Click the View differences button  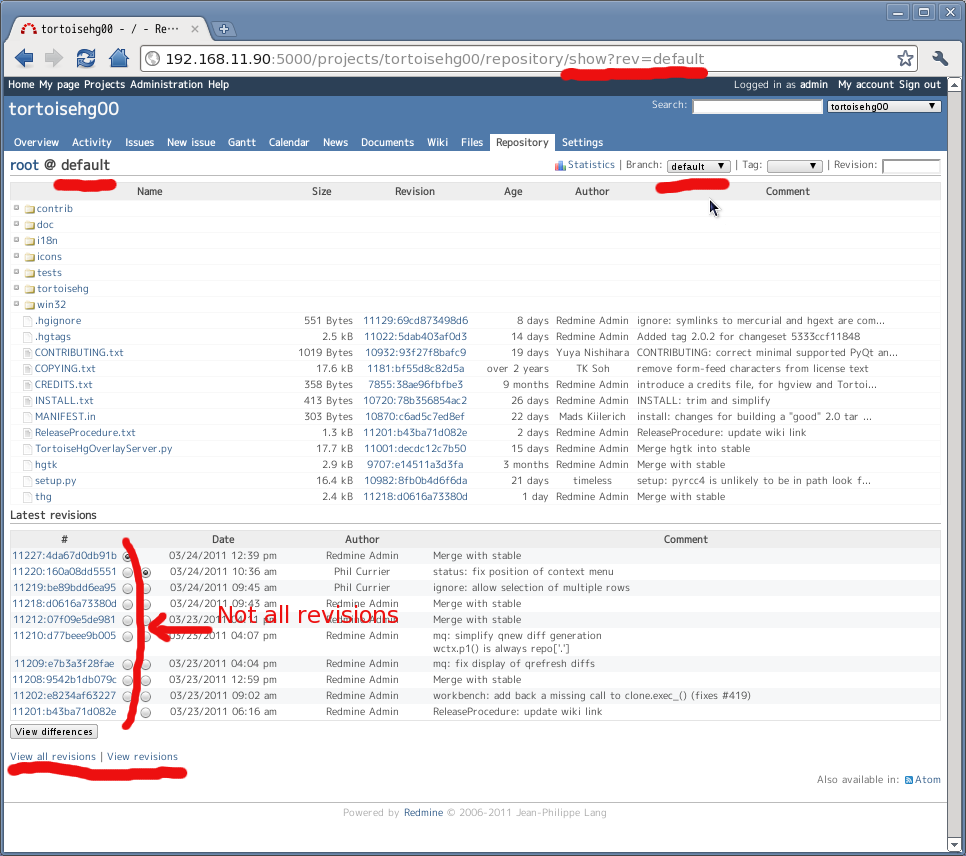54,732
